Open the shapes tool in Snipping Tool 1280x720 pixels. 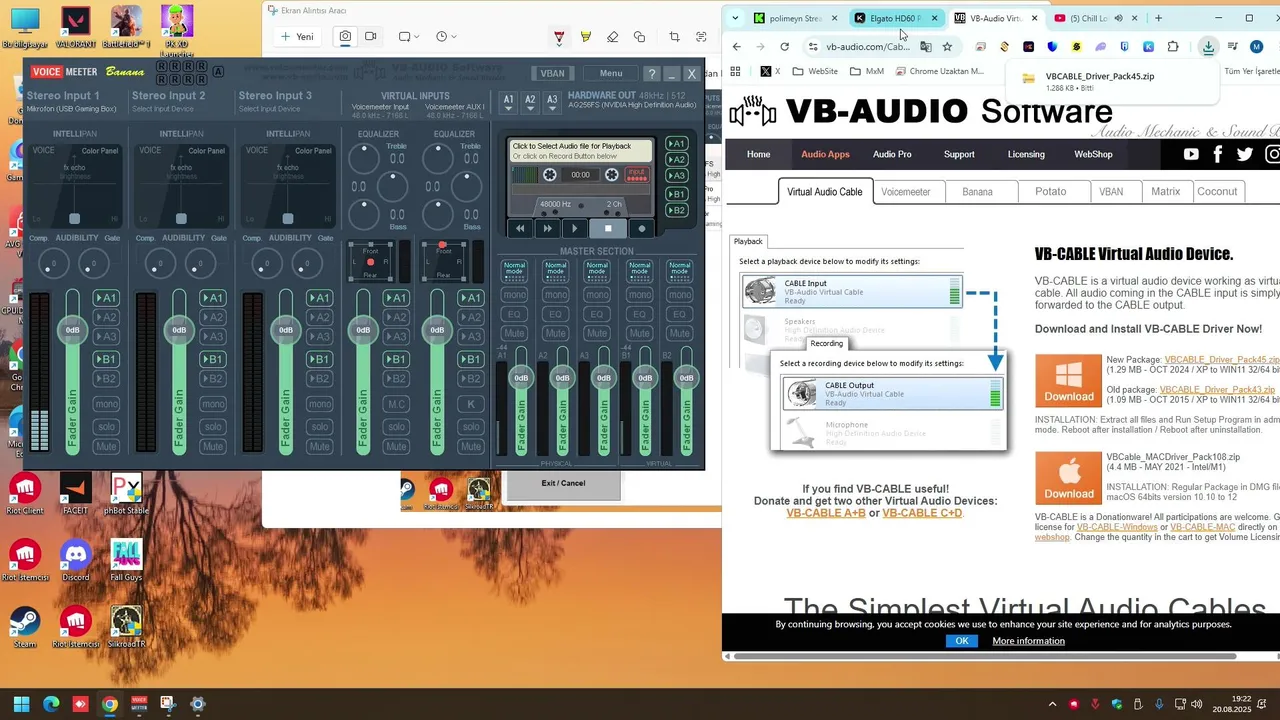point(640,37)
